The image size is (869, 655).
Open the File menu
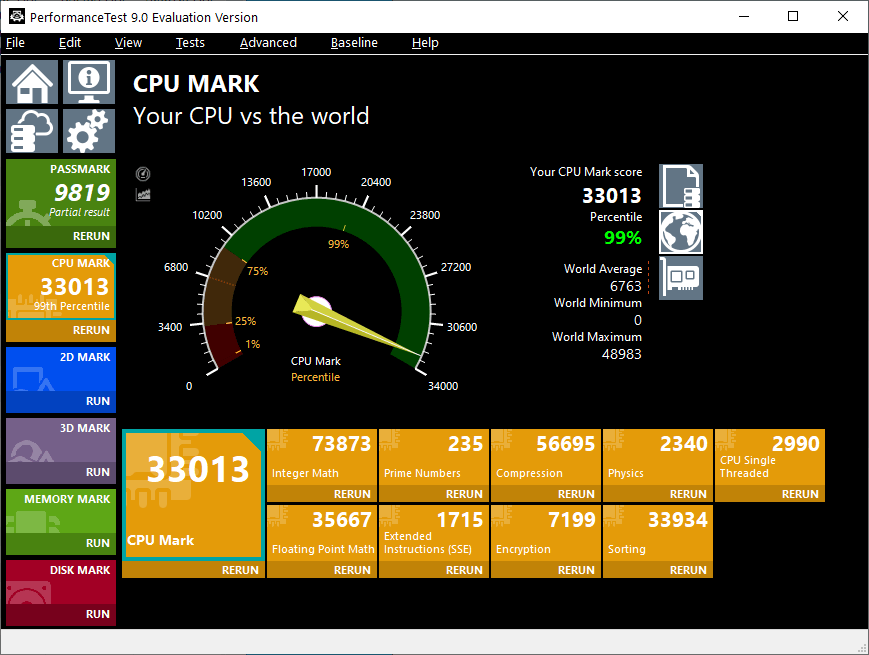pos(16,43)
